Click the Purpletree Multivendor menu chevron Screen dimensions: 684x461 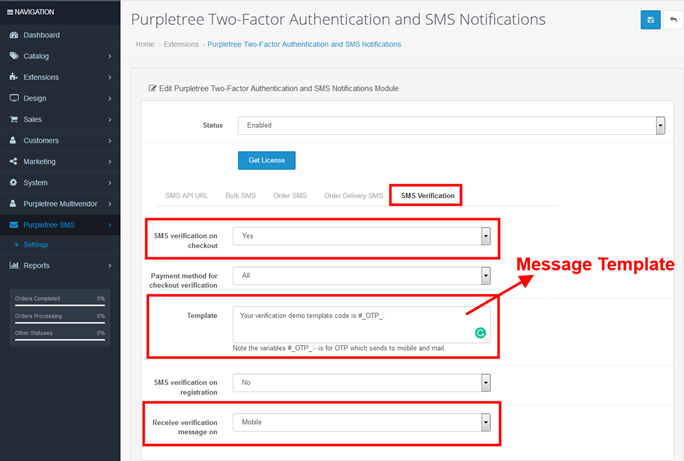click(x=110, y=204)
